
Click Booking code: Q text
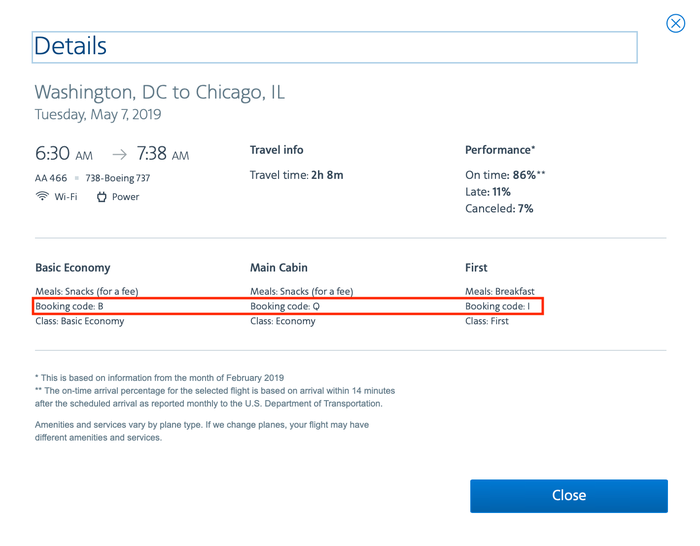285,306
